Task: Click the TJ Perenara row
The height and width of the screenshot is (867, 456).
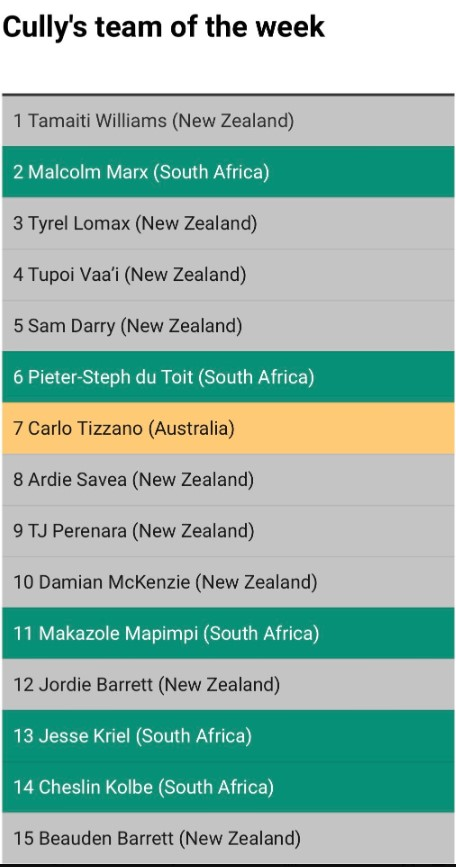Action: [228, 531]
